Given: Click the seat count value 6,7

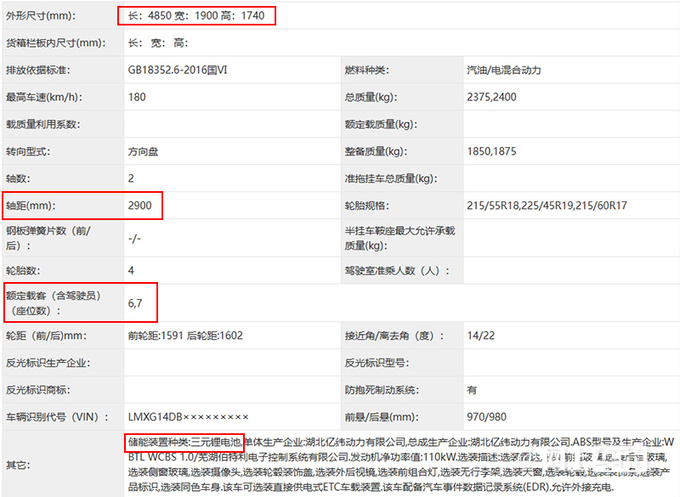Looking at the screenshot, I should (x=135, y=303).
